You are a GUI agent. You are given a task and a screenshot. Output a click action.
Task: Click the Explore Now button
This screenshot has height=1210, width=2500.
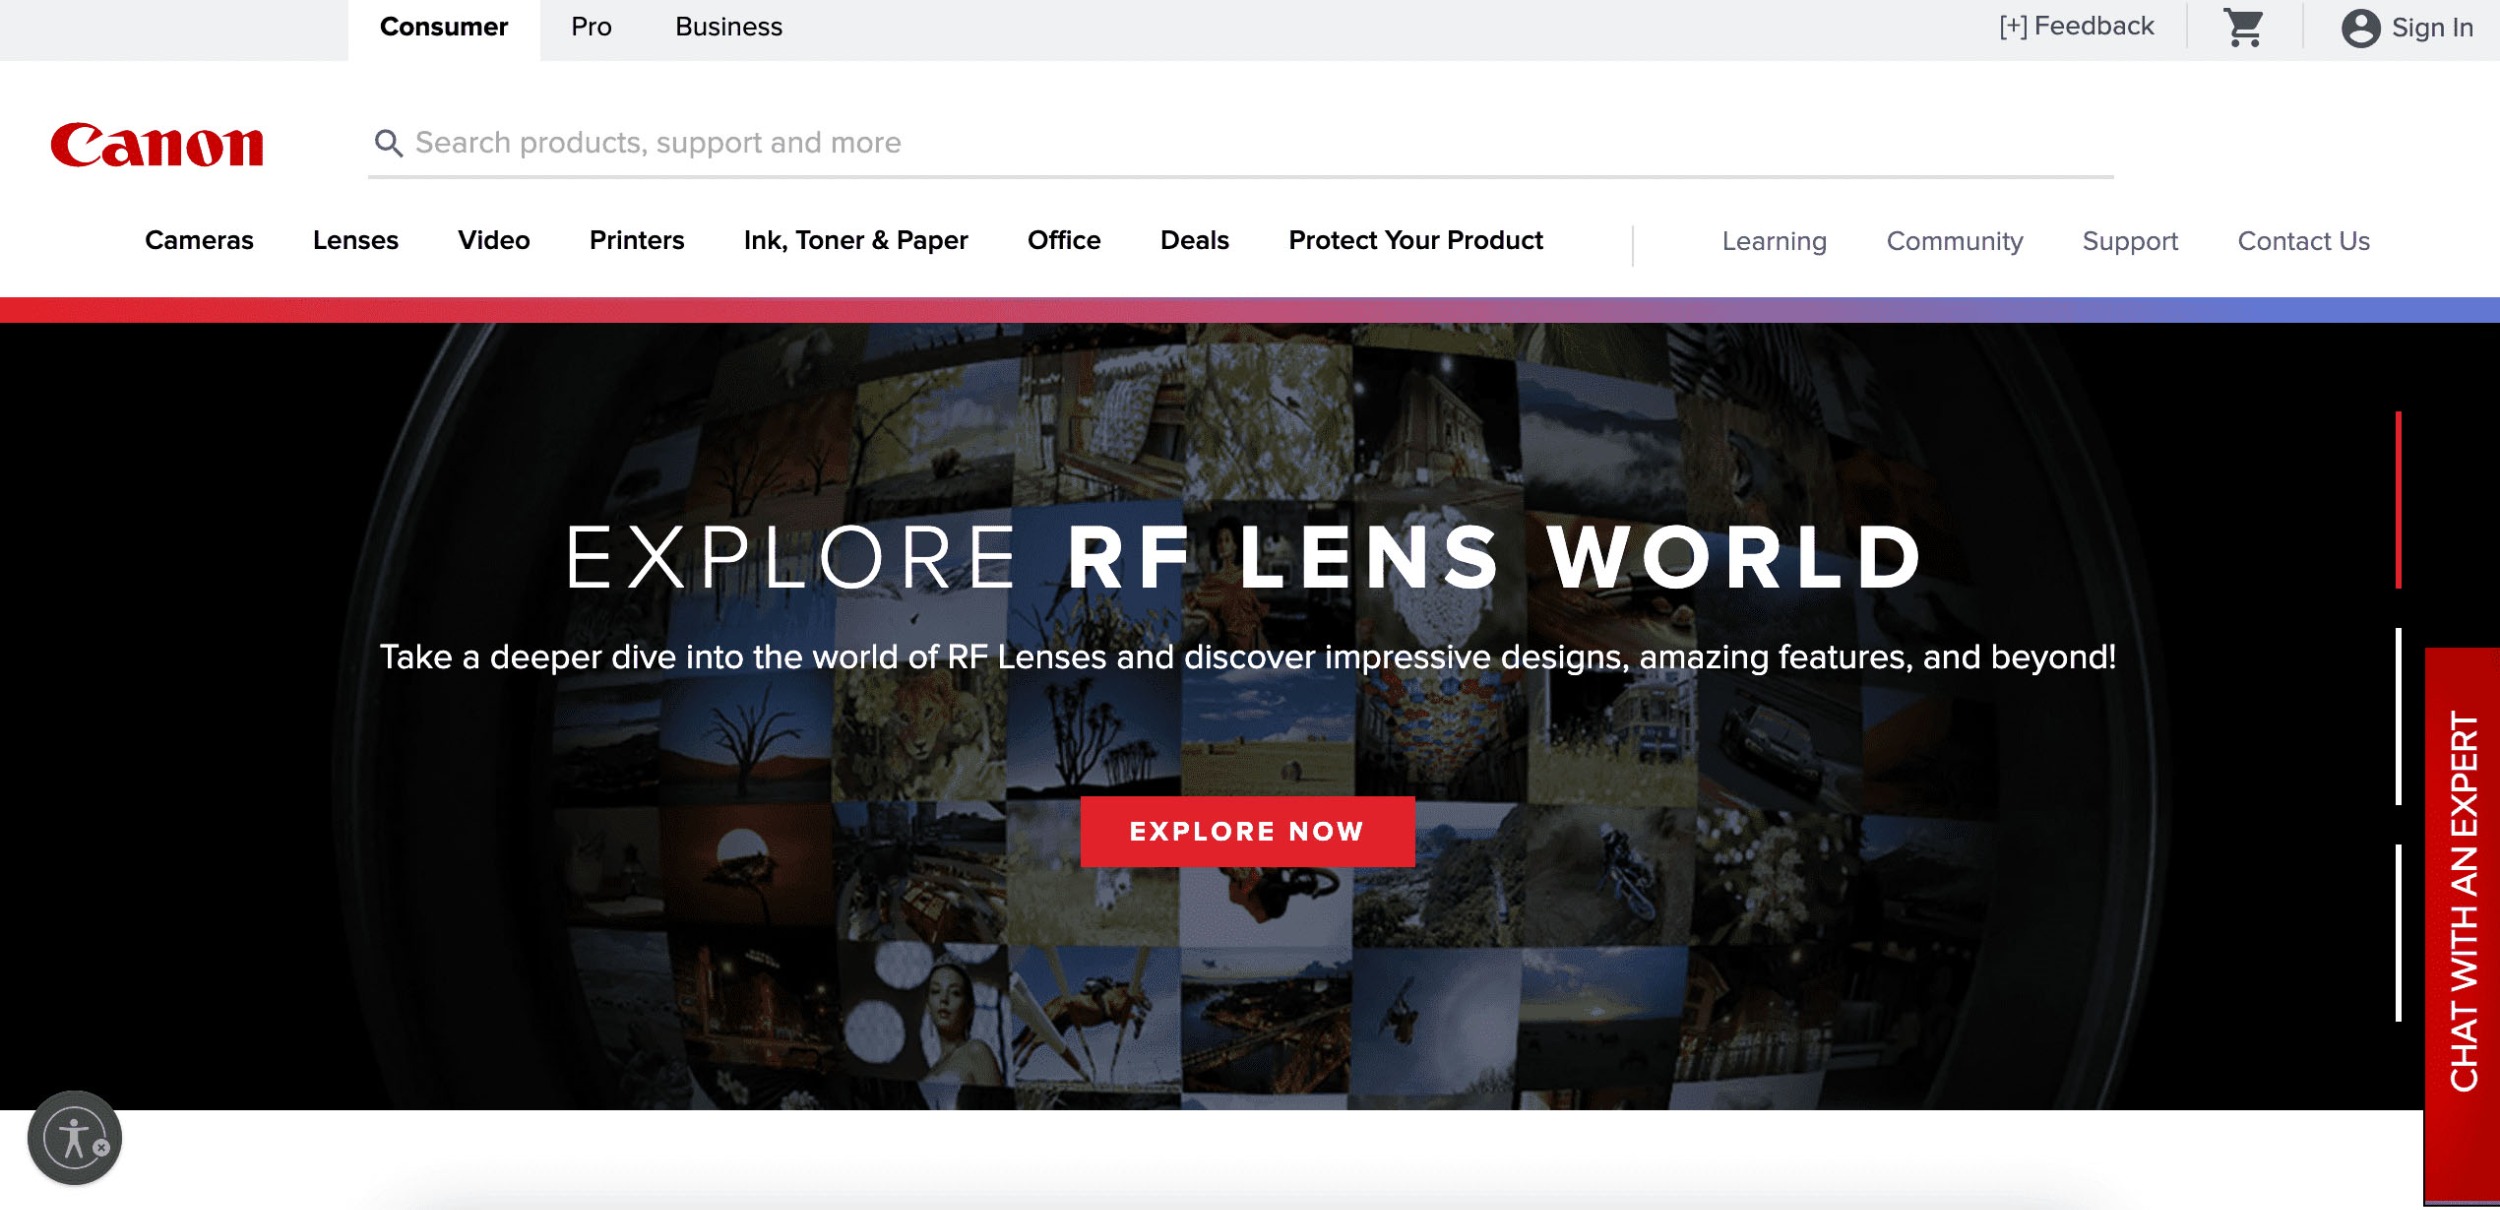pos(1248,830)
